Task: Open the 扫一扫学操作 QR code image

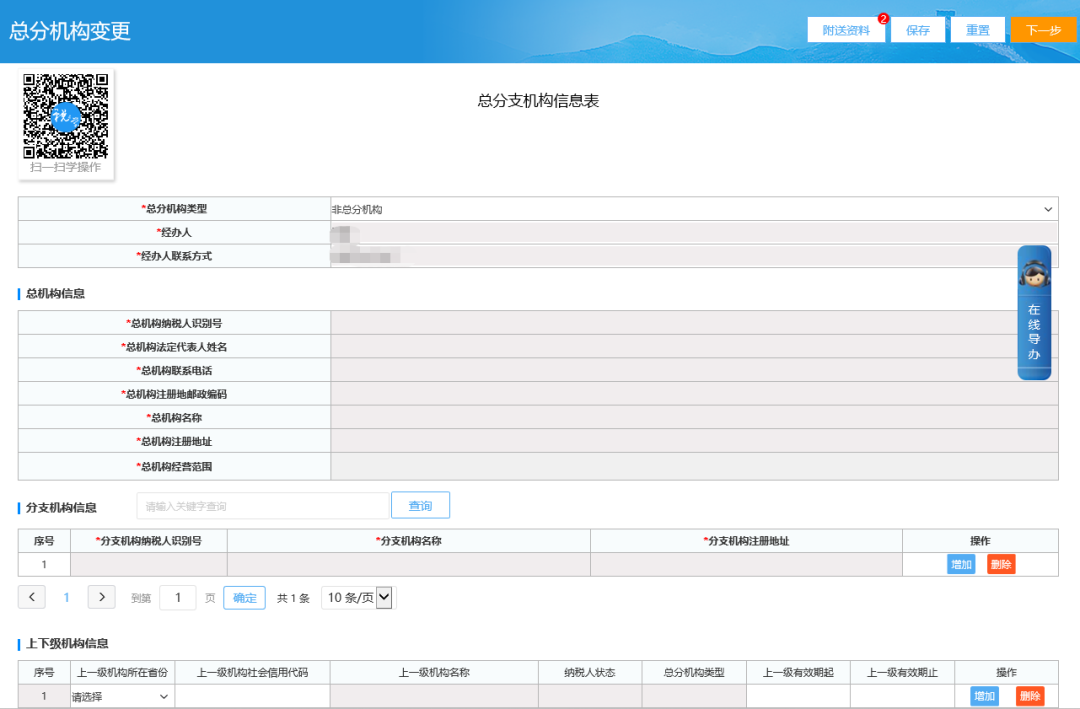Action: pyautogui.click(x=66, y=116)
